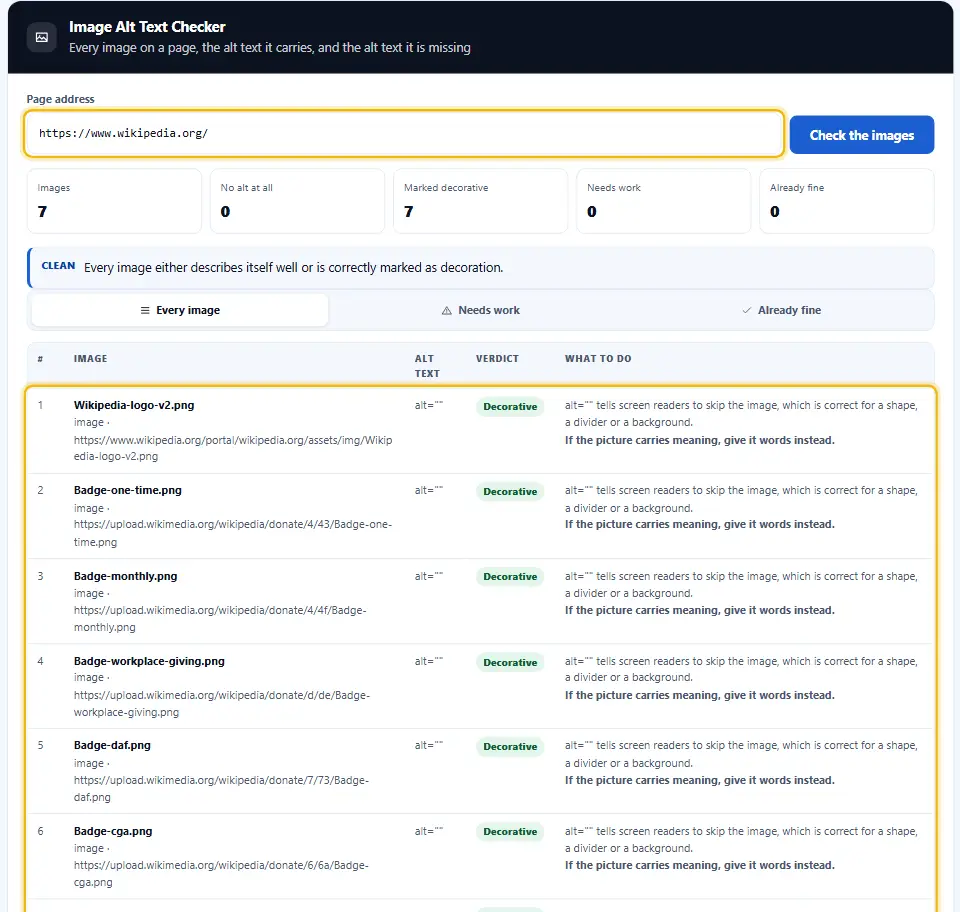The image size is (960, 912).
Task: Click the Wikipedia-logo-v2.png image URL text
Action: point(233,448)
